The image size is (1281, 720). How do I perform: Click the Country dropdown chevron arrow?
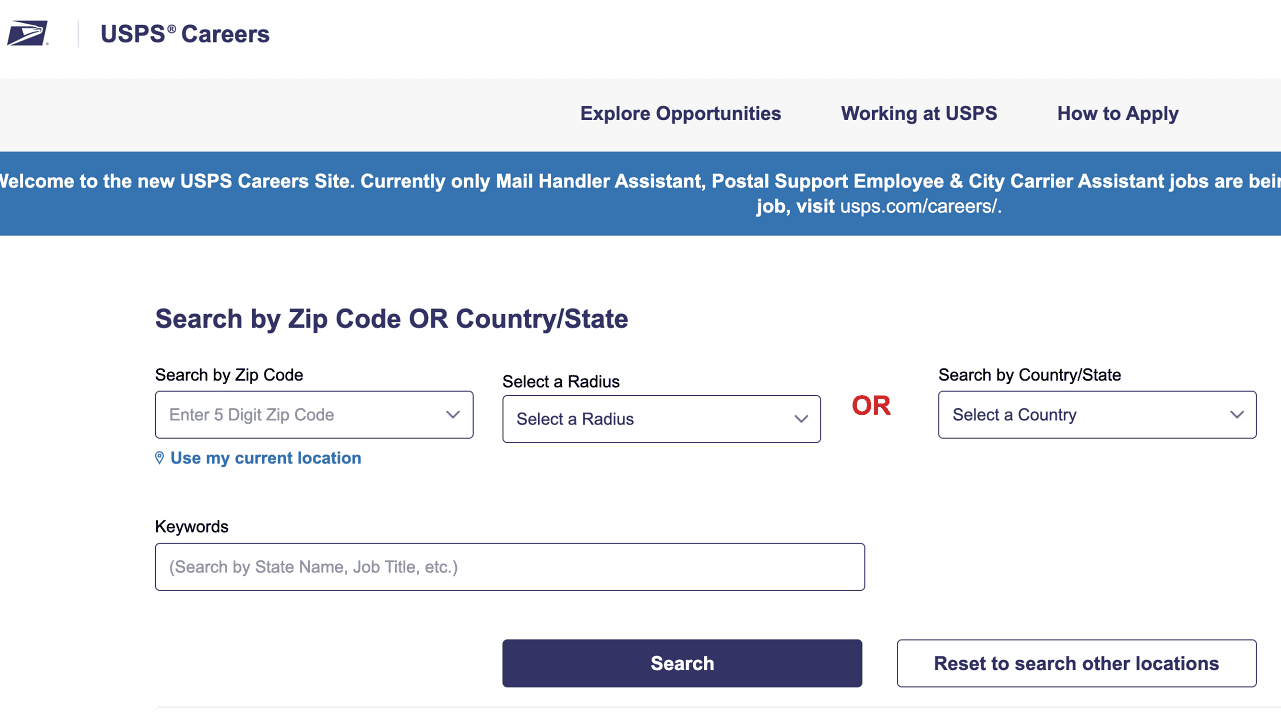click(1237, 415)
